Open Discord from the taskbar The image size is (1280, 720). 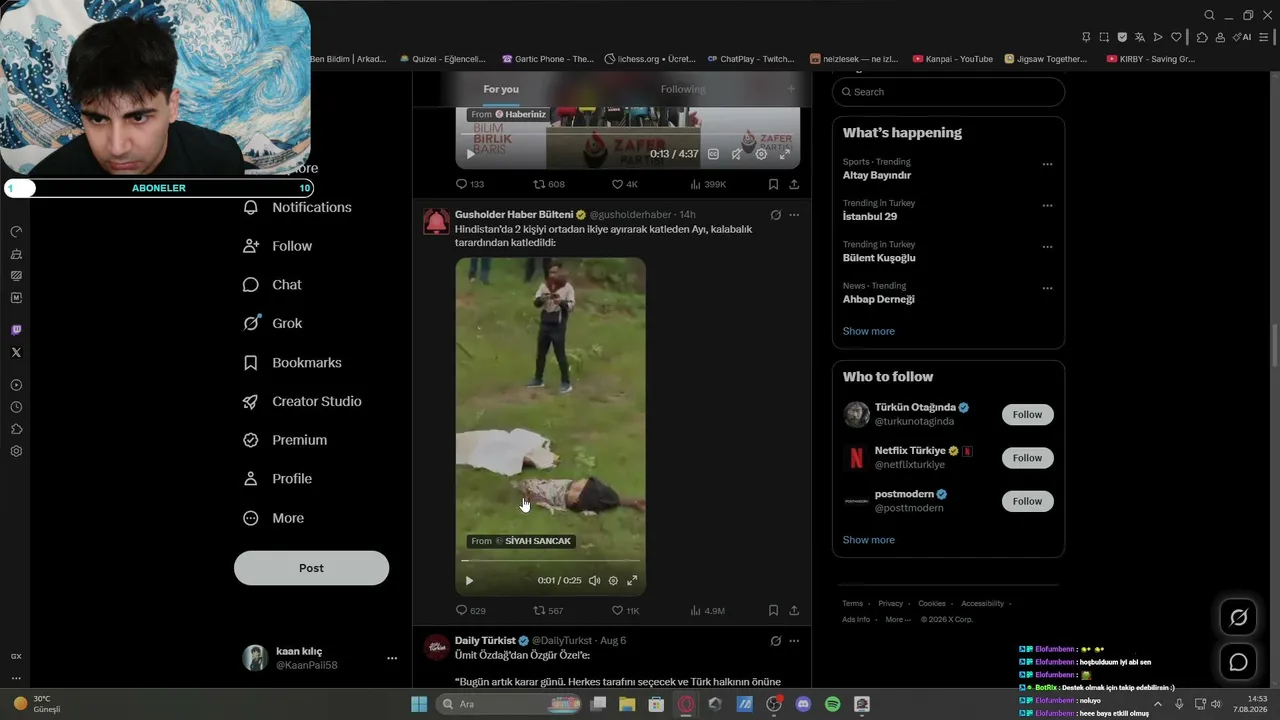pyautogui.click(x=803, y=704)
